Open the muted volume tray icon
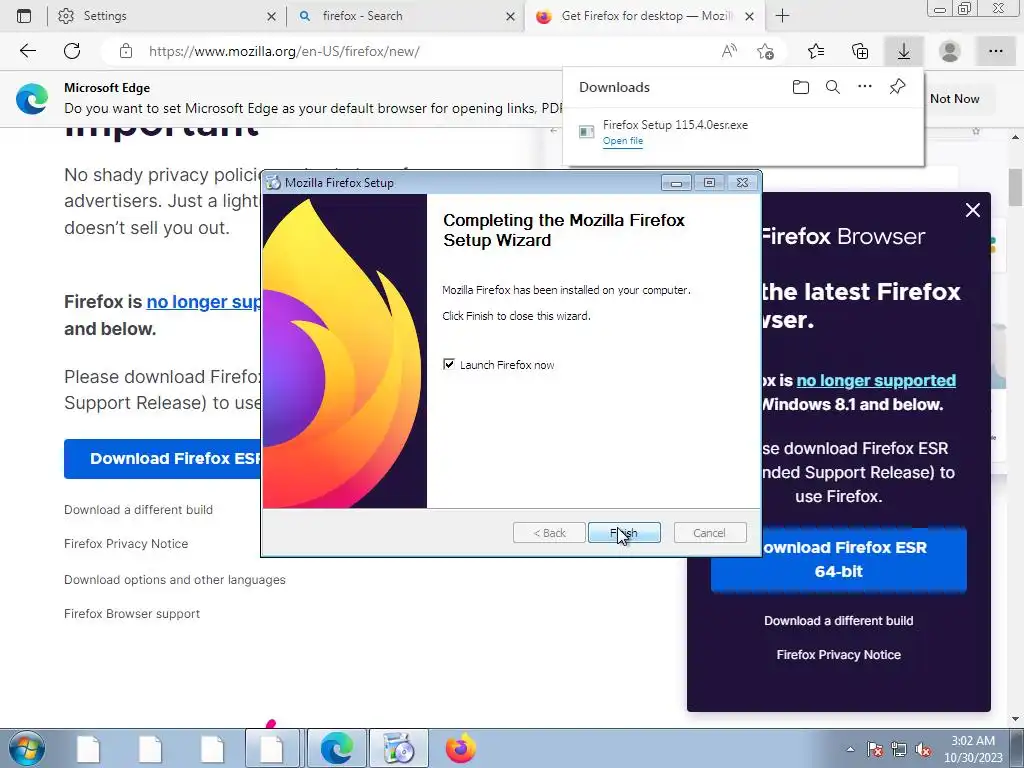Screen dimensions: 1024x768 point(923,749)
